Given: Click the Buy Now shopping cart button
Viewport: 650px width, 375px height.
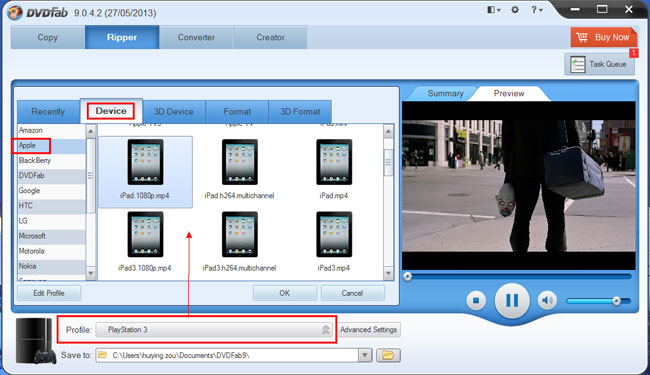Looking at the screenshot, I should point(604,37).
